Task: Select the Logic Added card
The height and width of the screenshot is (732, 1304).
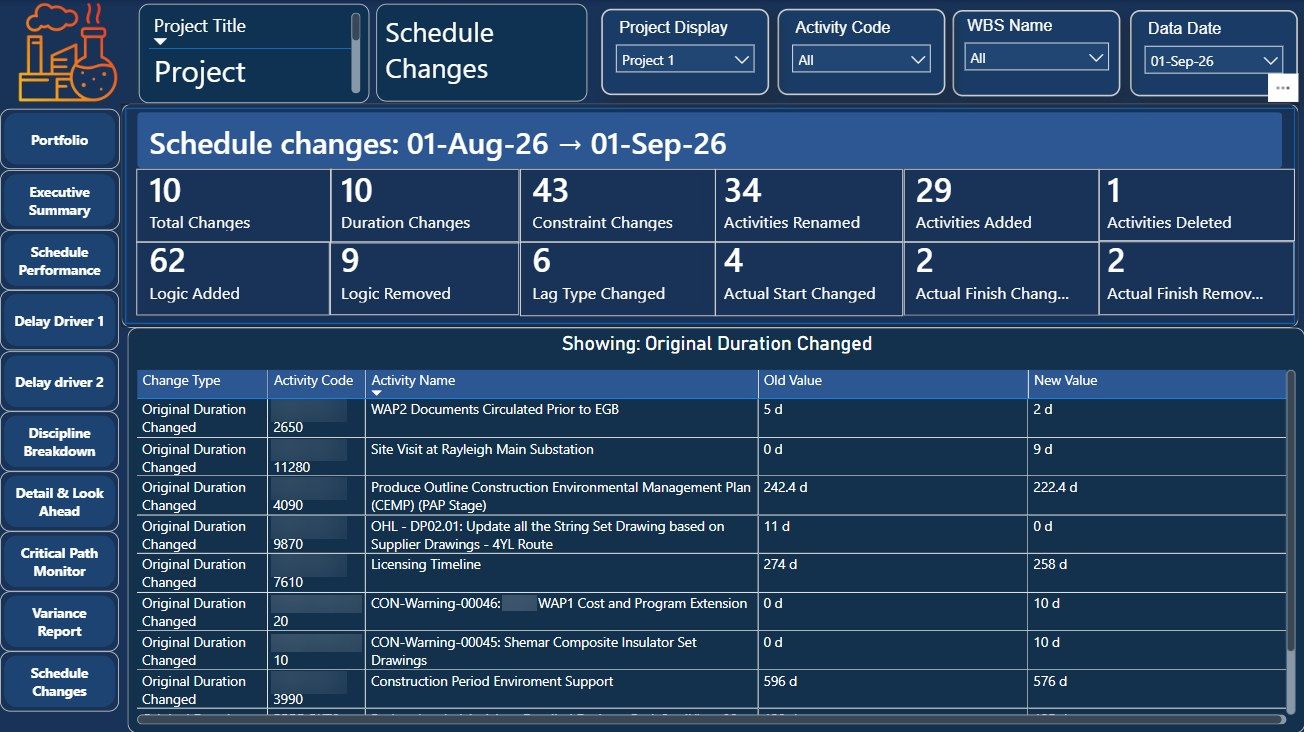Action: coord(234,278)
